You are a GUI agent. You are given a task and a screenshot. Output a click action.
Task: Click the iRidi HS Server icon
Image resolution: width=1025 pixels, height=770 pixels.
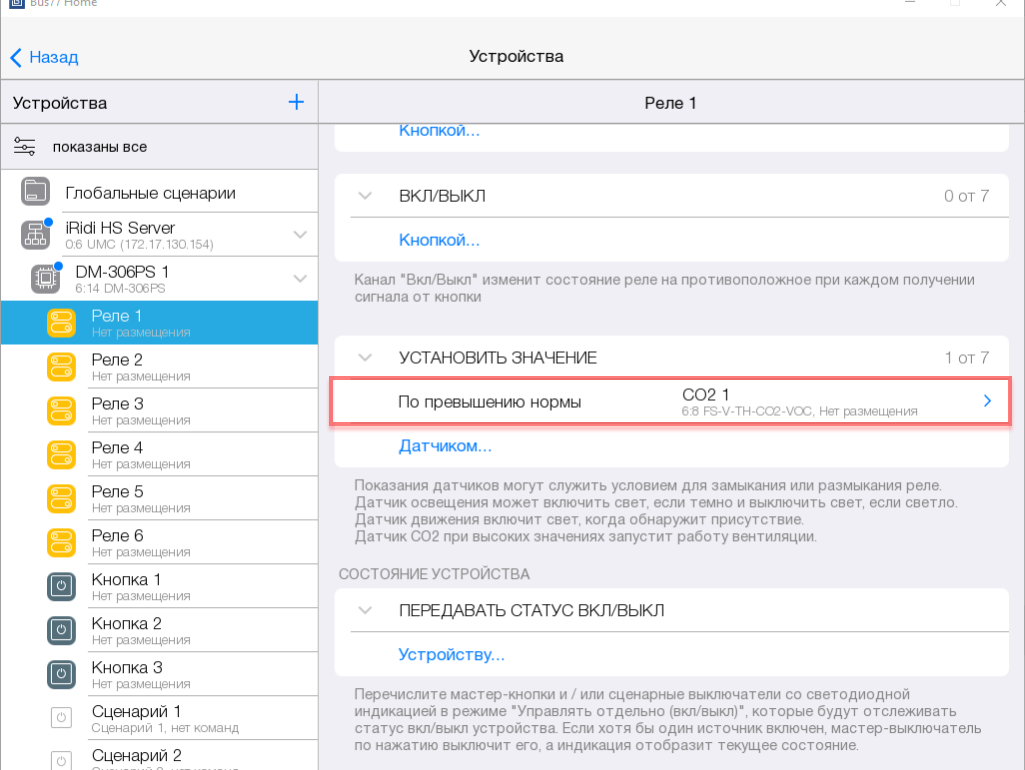tap(35, 235)
